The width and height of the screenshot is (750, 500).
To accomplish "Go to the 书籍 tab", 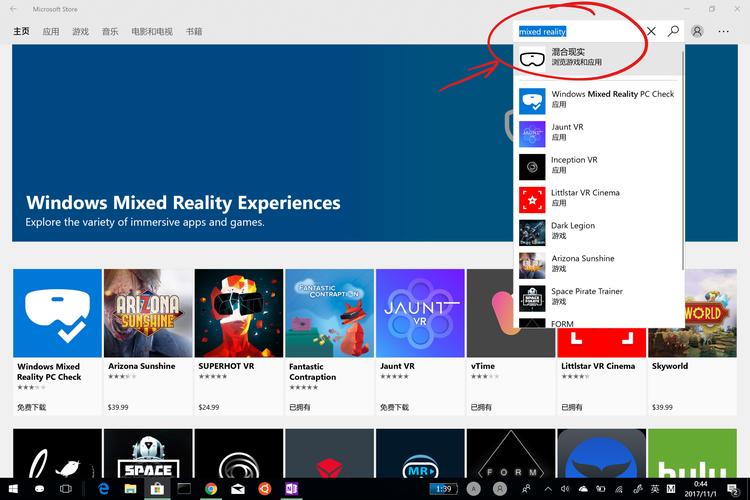I will click(194, 32).
